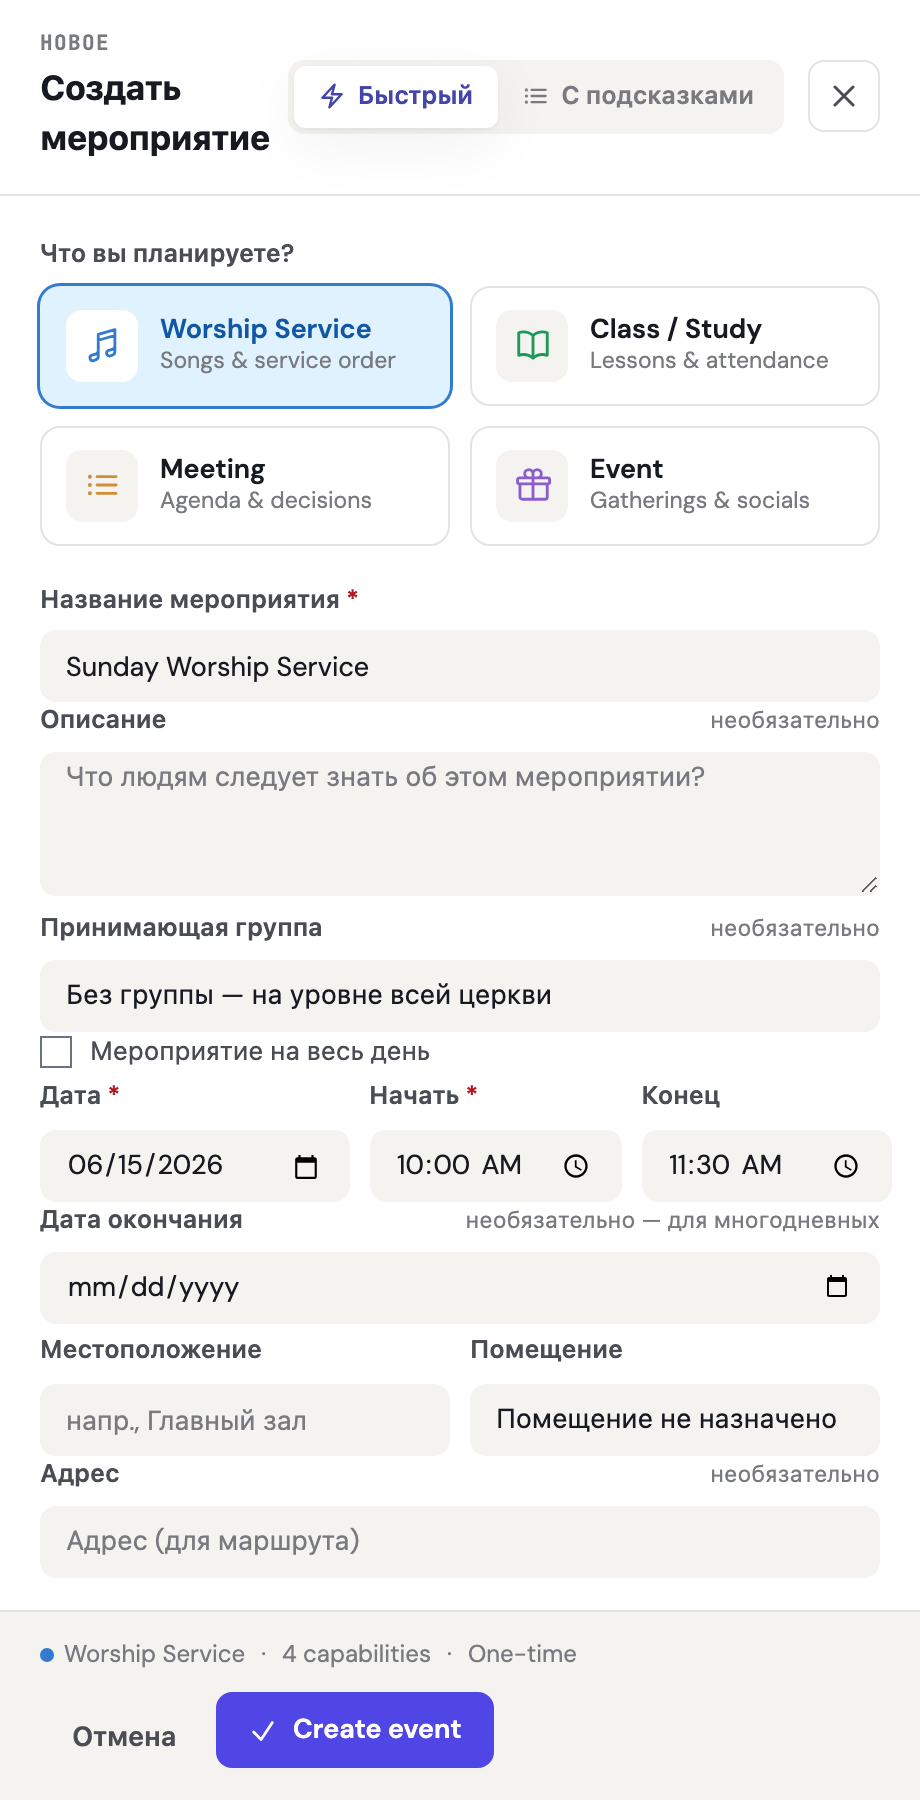This screenshot has width=920, height=1800.
Task: Click the open book icon on Class / Study
Action: [533, 346]
